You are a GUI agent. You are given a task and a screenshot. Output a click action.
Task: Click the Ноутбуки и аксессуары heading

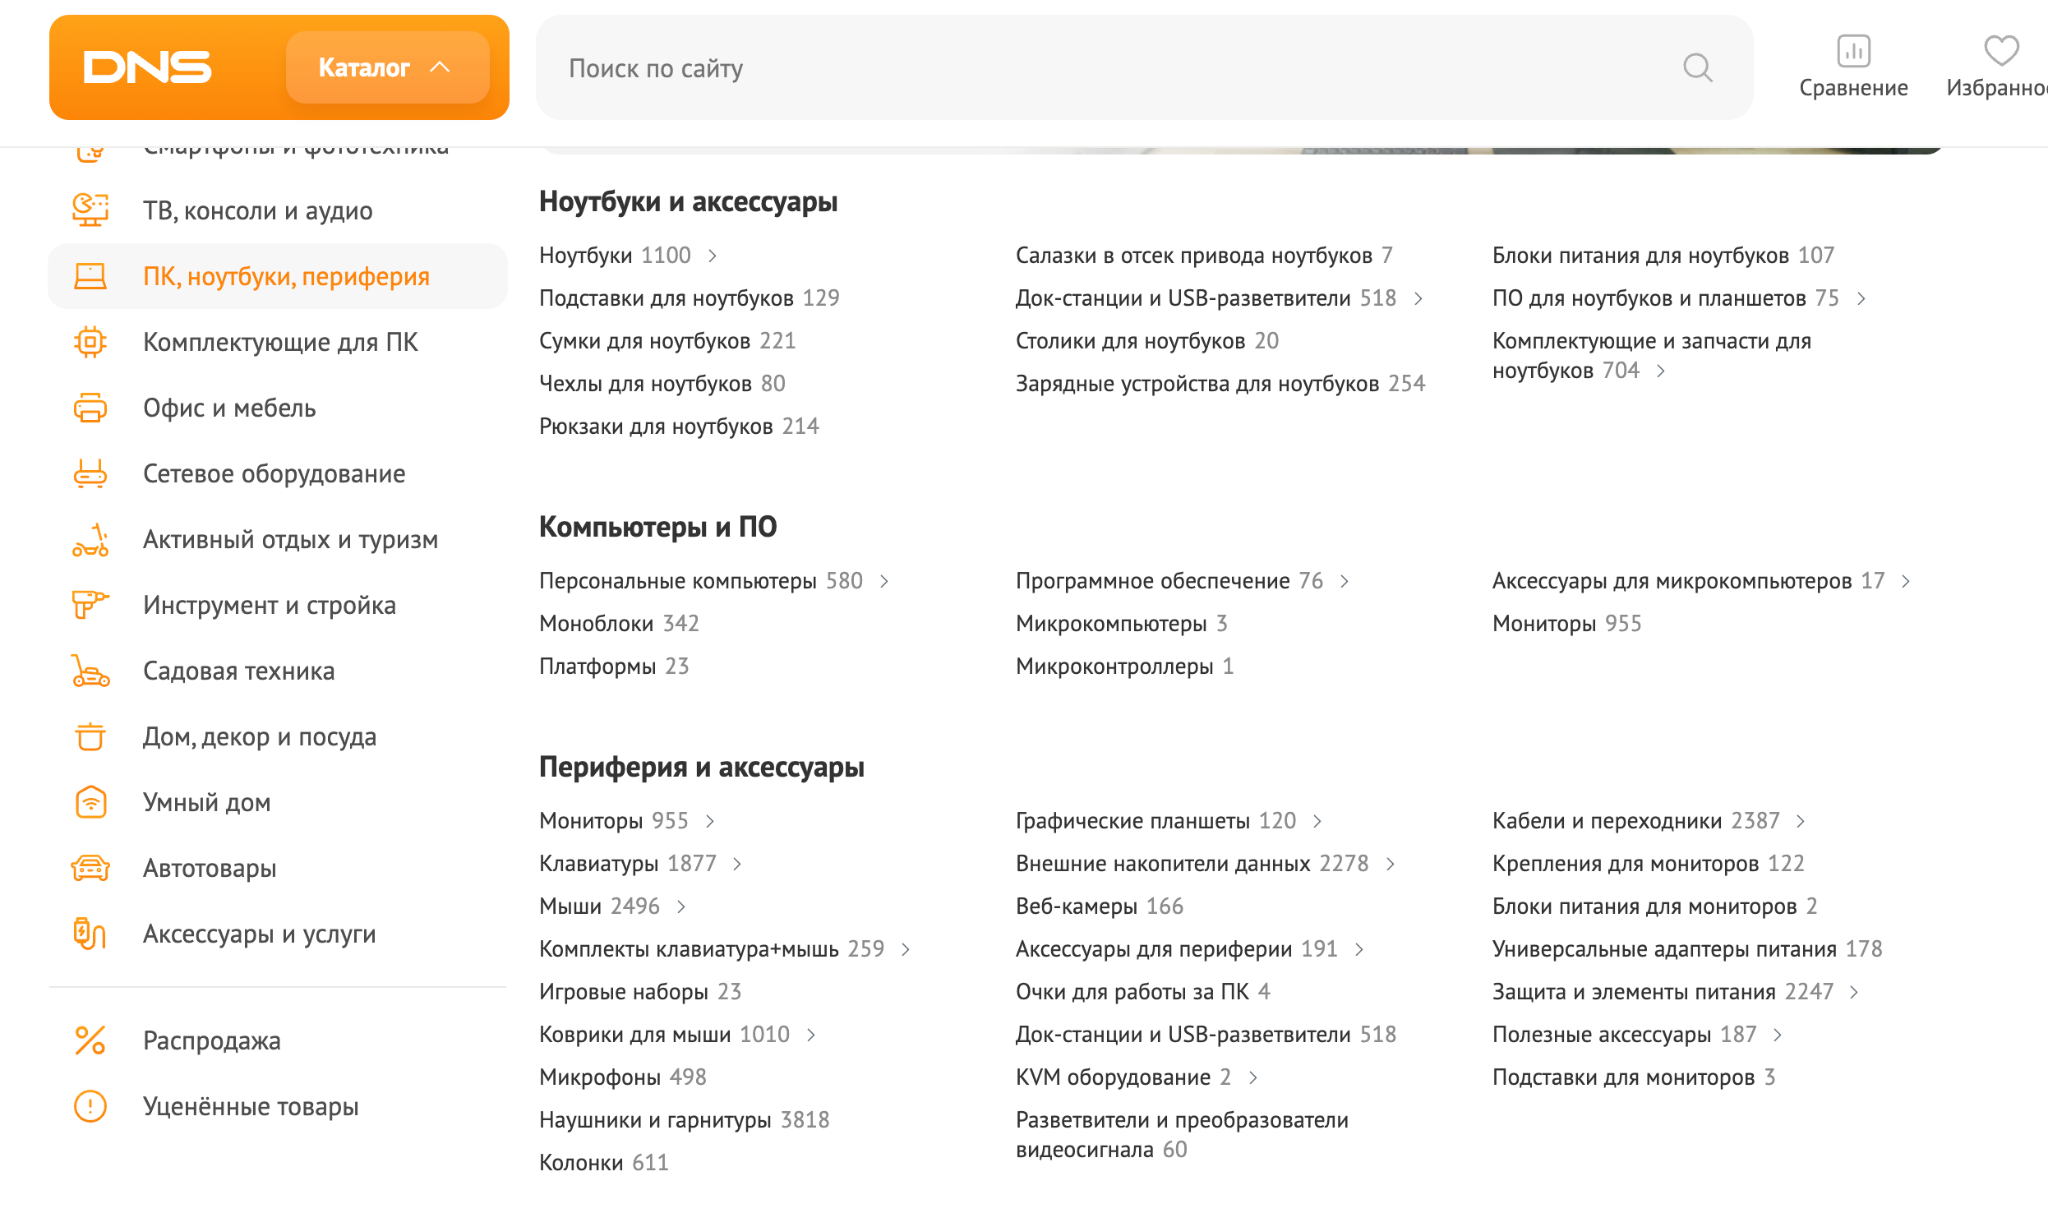[x=688, y=202]
